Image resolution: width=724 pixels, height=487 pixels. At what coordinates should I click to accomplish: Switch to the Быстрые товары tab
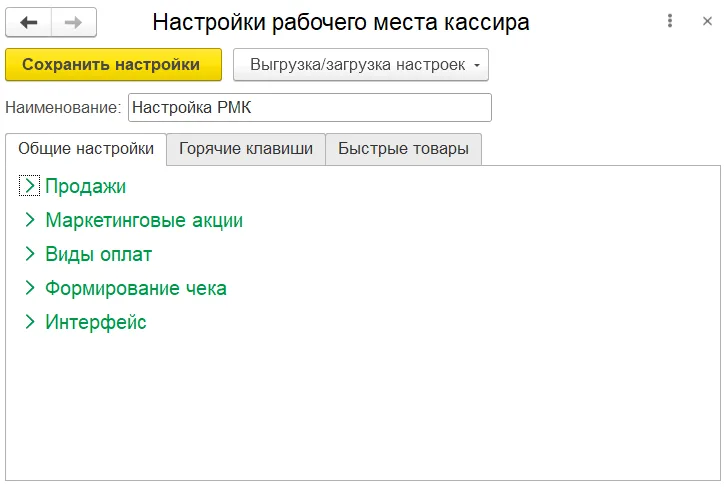(x=404, y=149)
